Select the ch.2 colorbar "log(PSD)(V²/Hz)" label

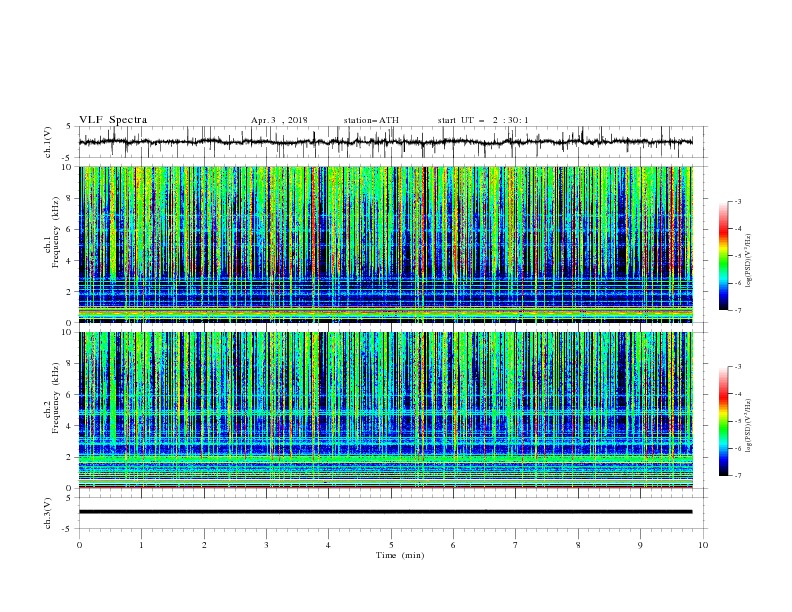pyautogui.click(x=749, y=426)
